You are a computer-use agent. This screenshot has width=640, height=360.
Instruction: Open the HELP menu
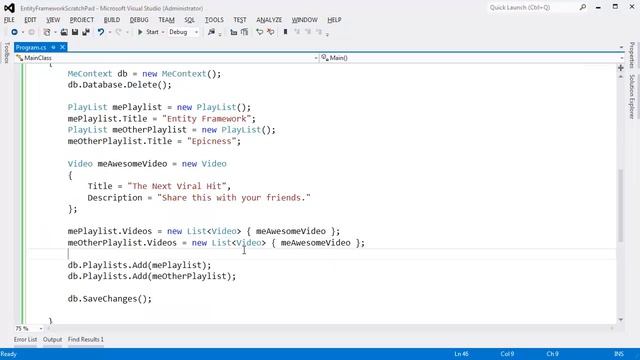pyautogui.click(x=334, y=20)
